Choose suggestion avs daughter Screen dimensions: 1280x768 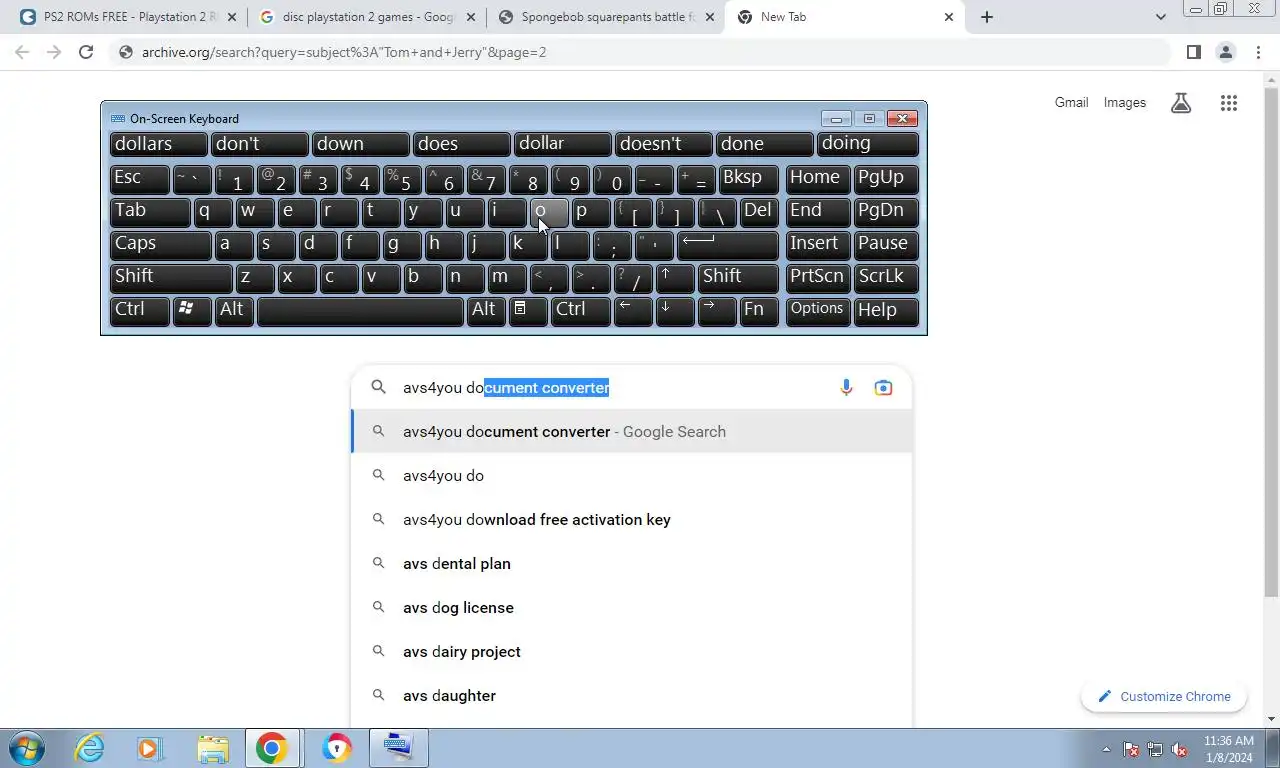click(x=632, y=695)
